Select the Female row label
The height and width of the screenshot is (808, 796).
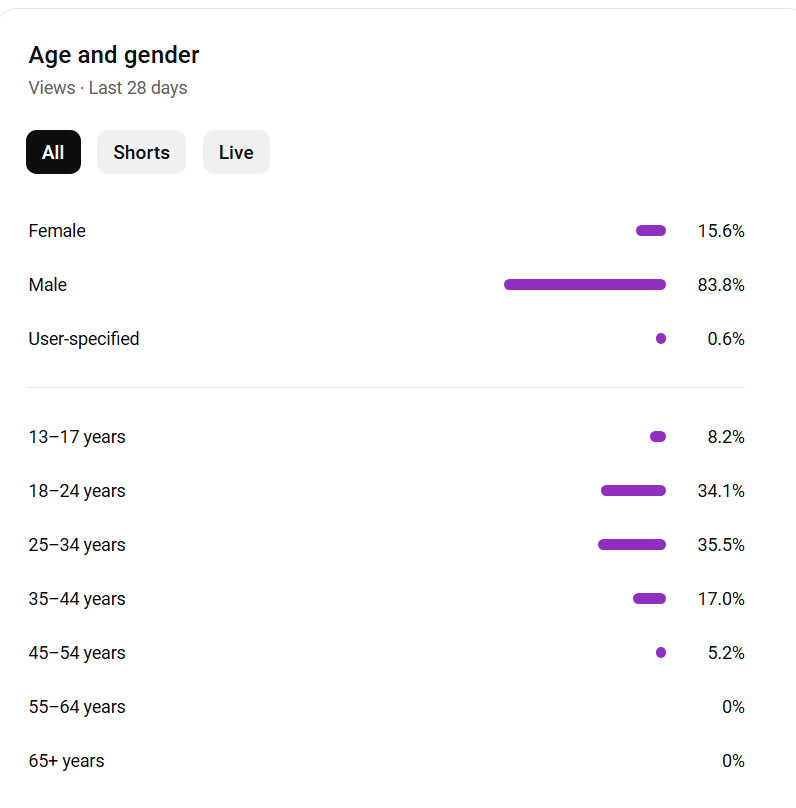click(x=57, y=231)
